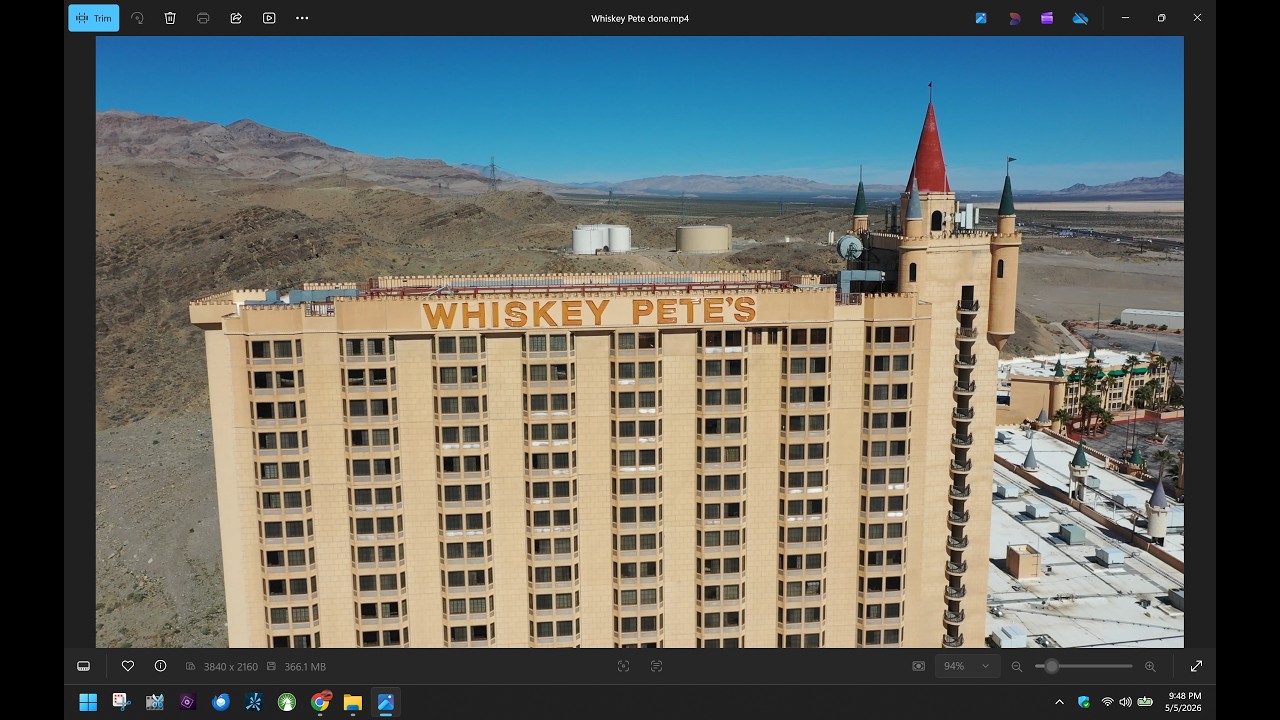Restore down the Photos window
1280x720 pixels.
click(x=1161, y=18)
